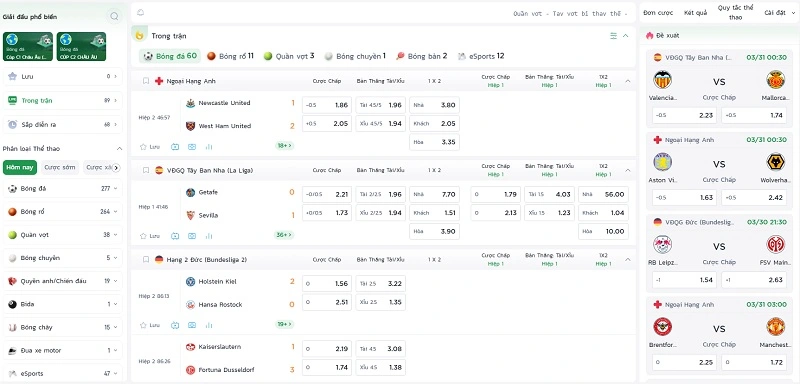The width and height of the screenshot is (800, 384).
Task: Open live stream icon for Newcastle match
Action: coord(175,146)
